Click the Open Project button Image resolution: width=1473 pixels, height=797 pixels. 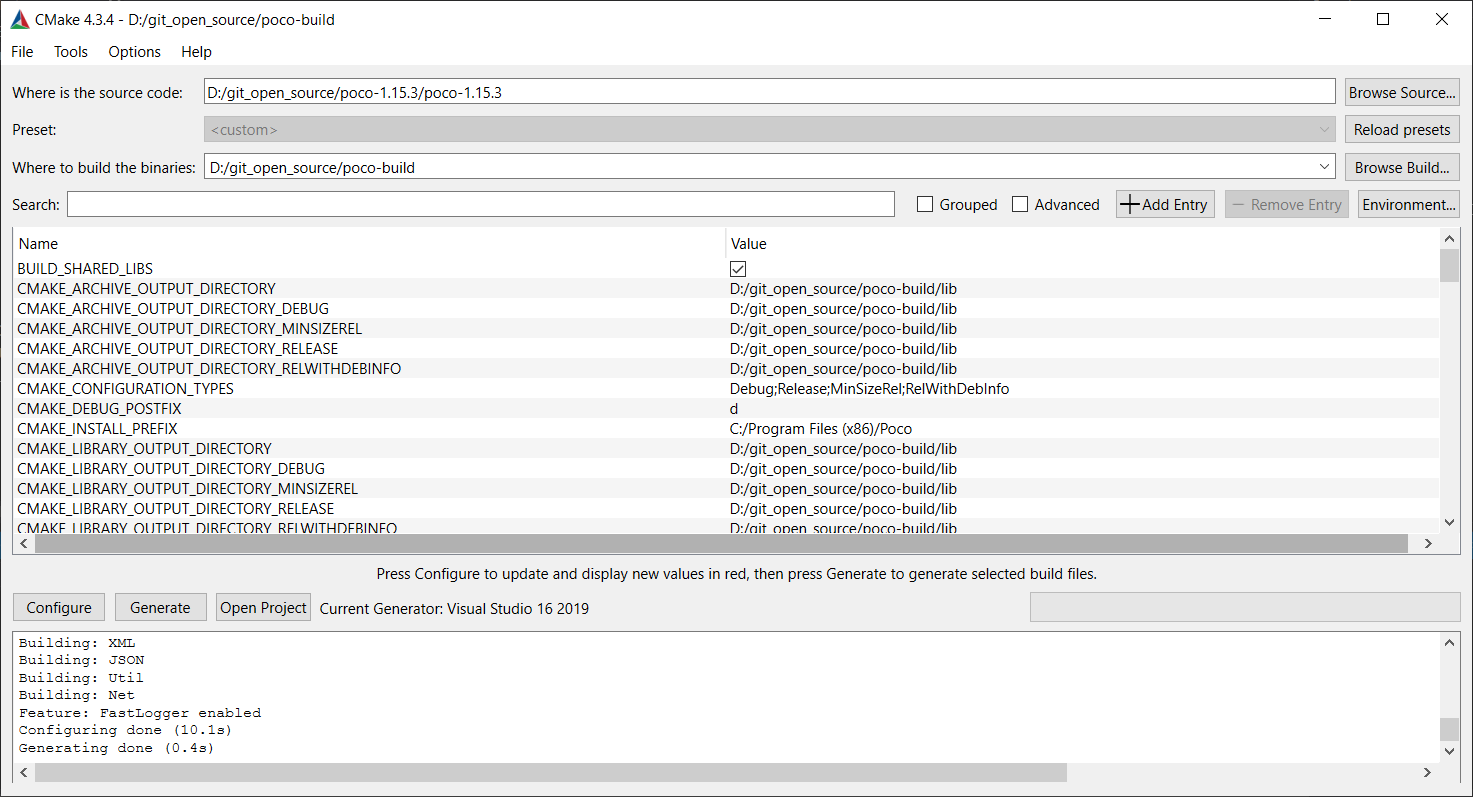[x=264, y=607]
